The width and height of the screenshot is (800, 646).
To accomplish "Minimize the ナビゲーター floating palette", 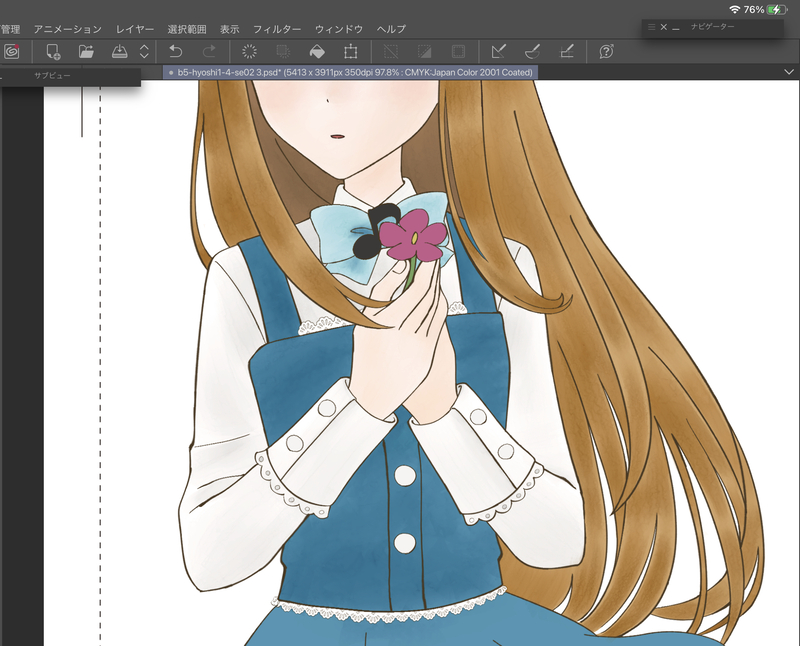I will (x=676, y=27).
